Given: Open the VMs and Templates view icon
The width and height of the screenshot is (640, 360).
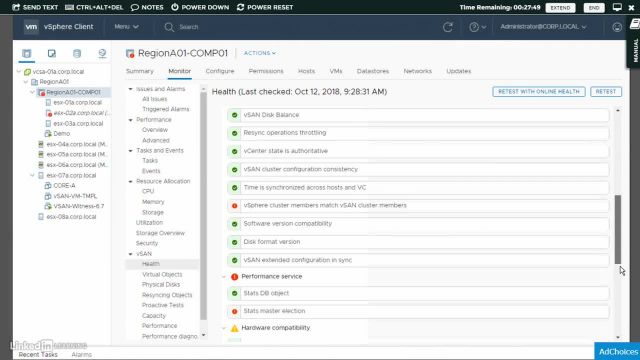Looking at the screenshot, I should coord(51,53).
